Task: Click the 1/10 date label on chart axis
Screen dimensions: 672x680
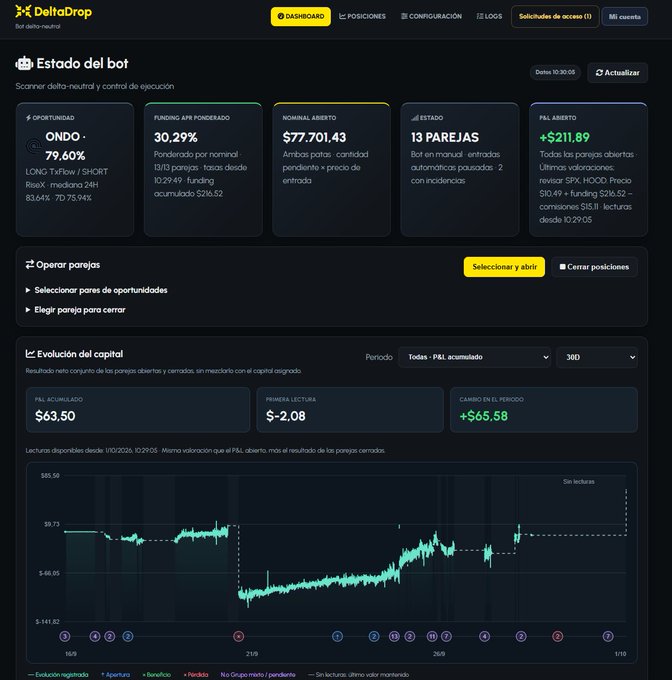Action: coord(620,654)
